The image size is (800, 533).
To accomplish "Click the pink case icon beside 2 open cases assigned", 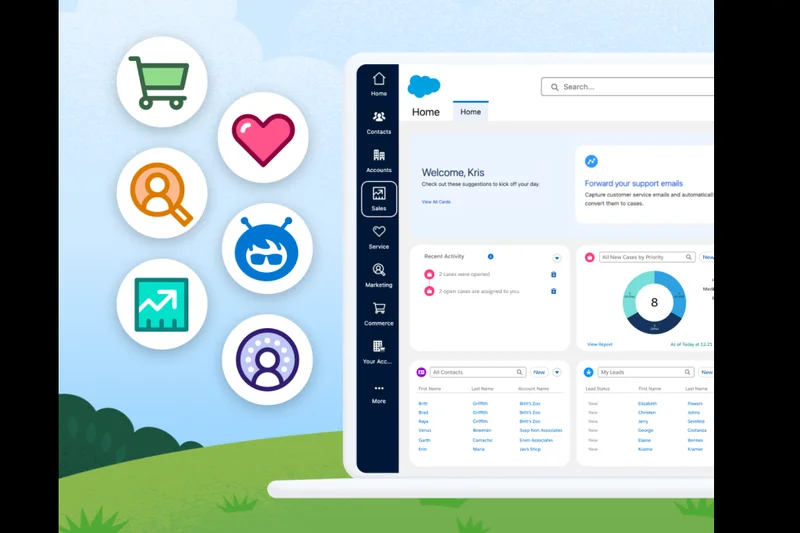I will pos(429,291).
